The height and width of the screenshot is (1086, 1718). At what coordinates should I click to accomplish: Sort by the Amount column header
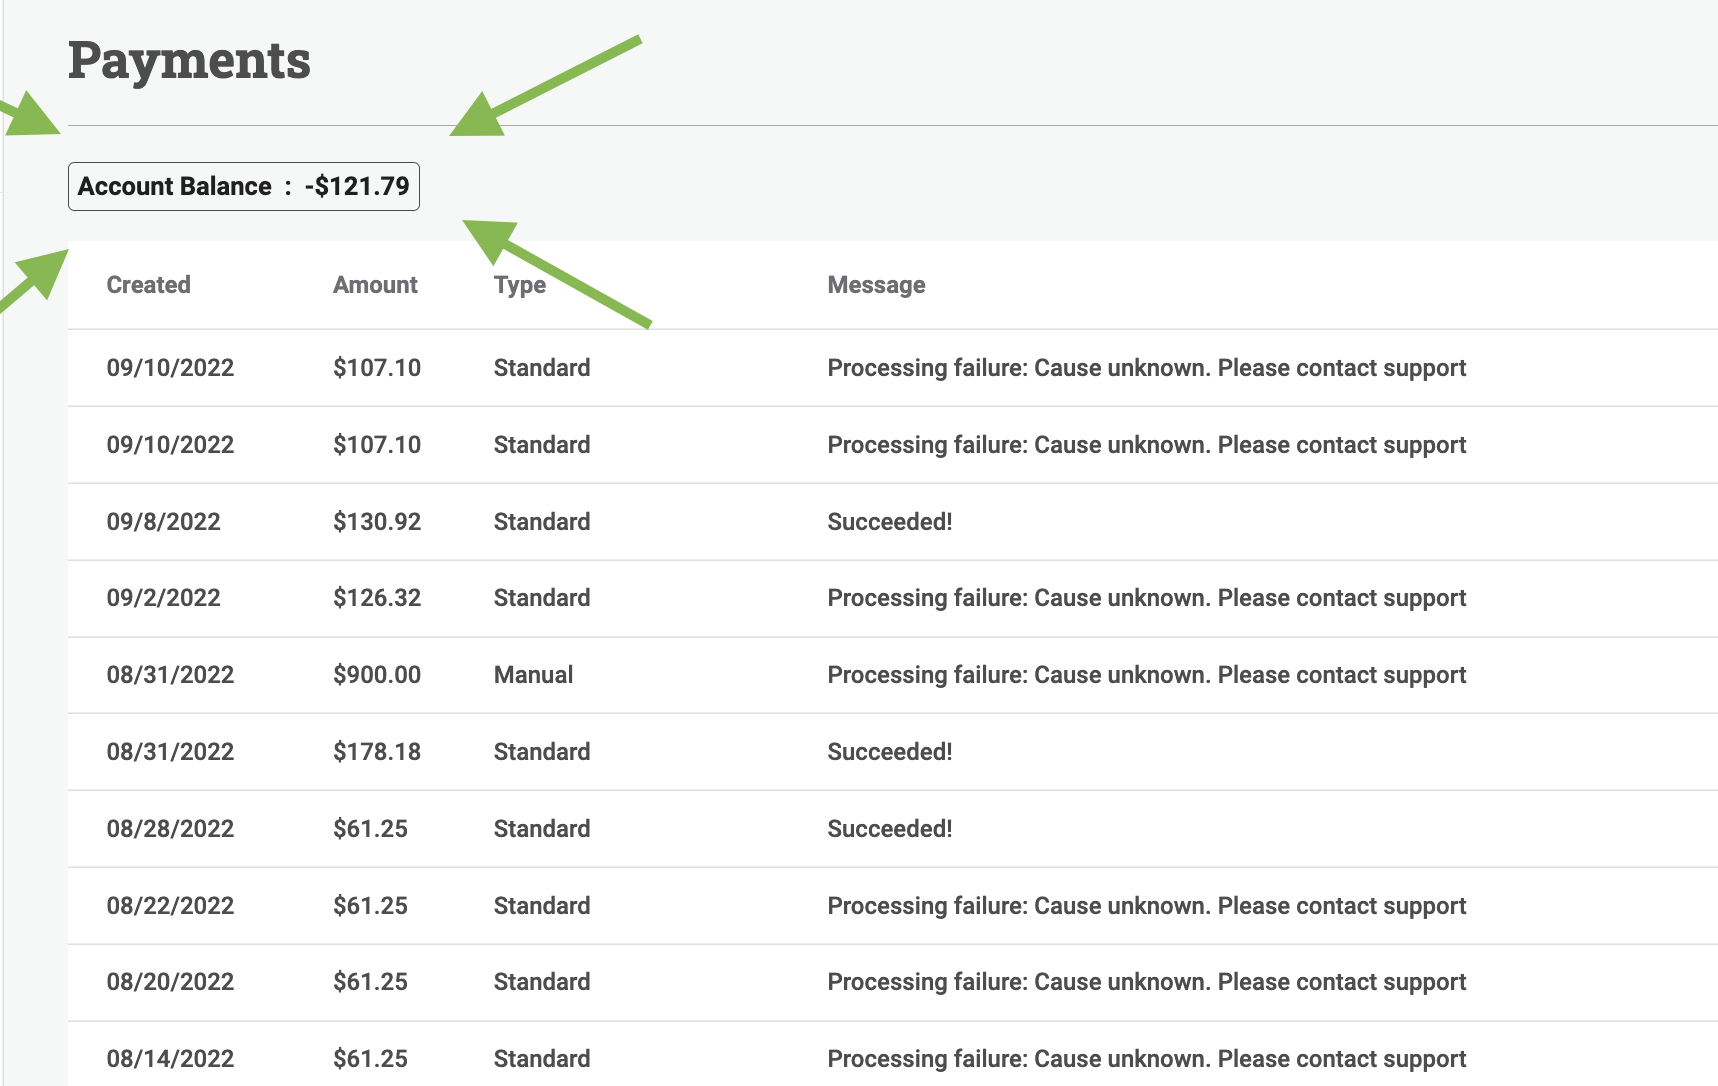coord(375,285)
